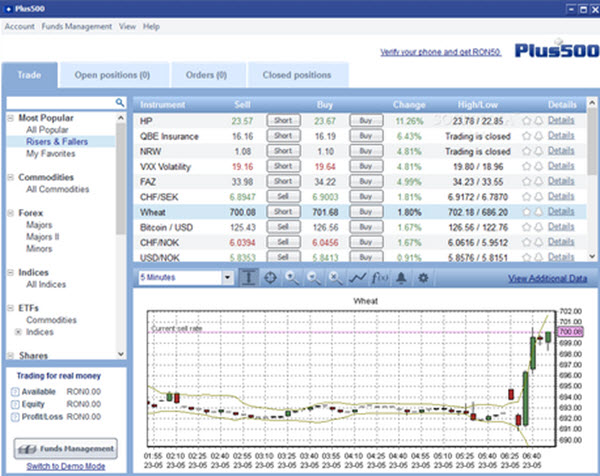600x476 pixels.
Task: Expand the ETFs Indices subcategory
Action: point(18,332)
